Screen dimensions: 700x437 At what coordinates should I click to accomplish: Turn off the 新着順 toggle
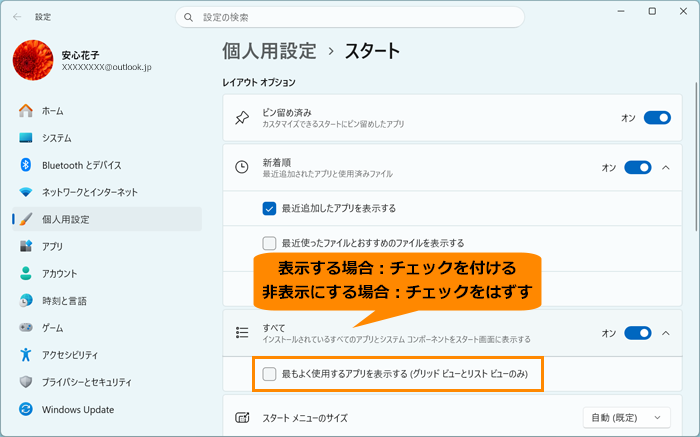pyautogui.click(x=638, y=167)
